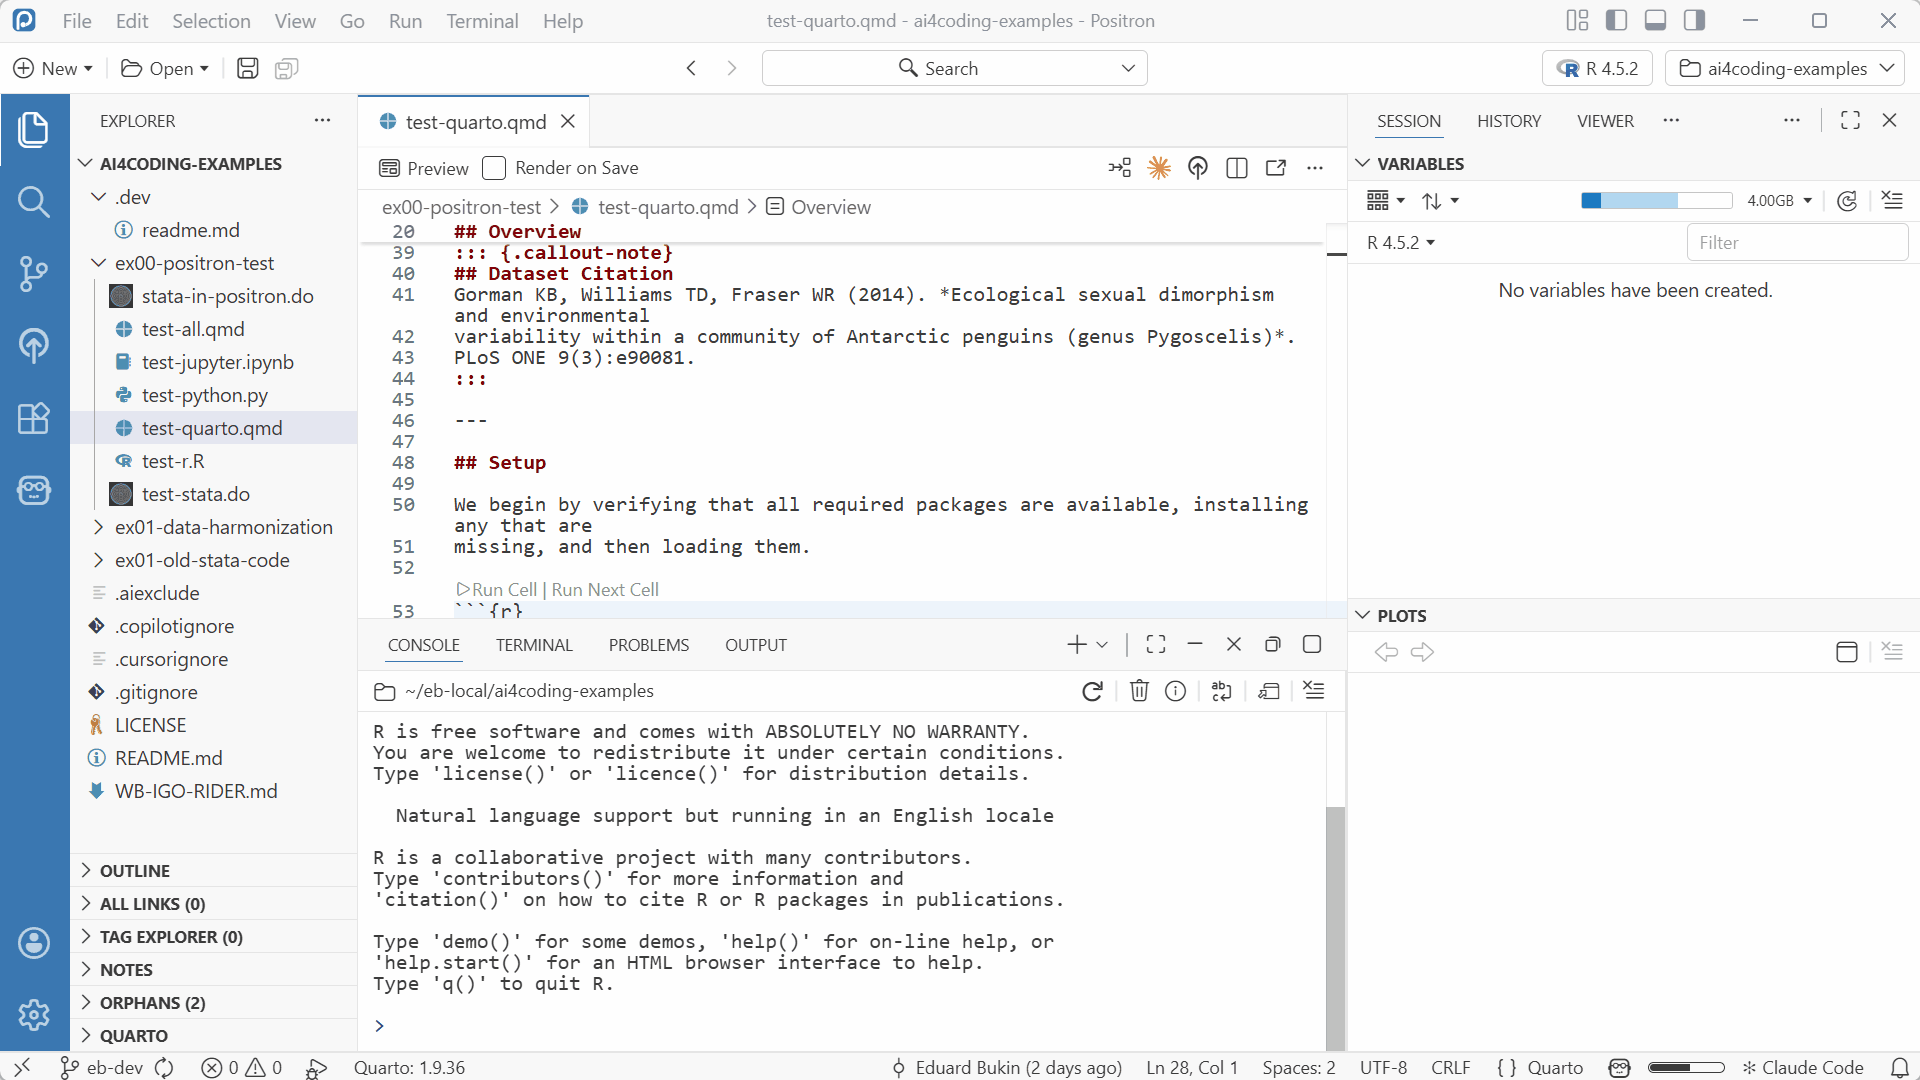Focus the Filter variables input field

pos(1797,243)
